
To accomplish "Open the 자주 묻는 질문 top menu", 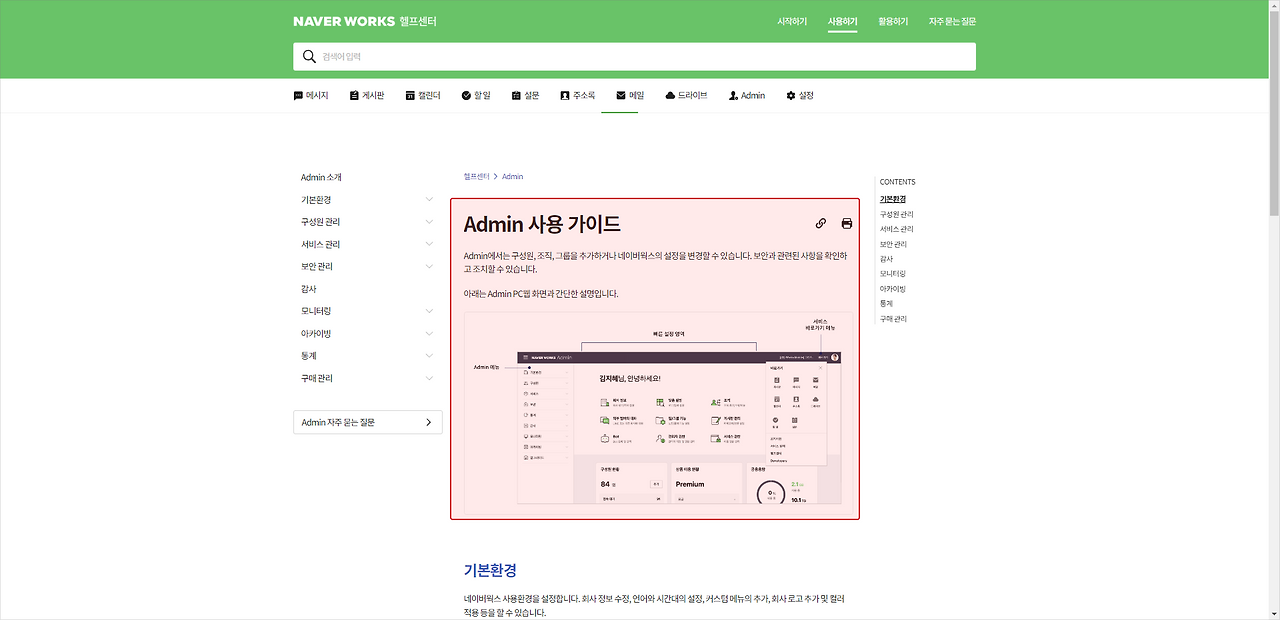I will tap(952, 21).
